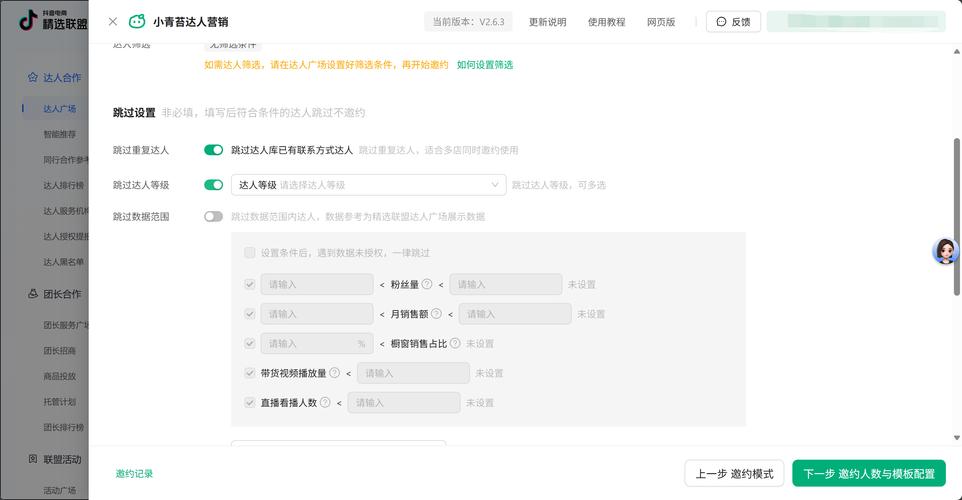Select 团长排行榜 in the sidebar

[64, 427]
